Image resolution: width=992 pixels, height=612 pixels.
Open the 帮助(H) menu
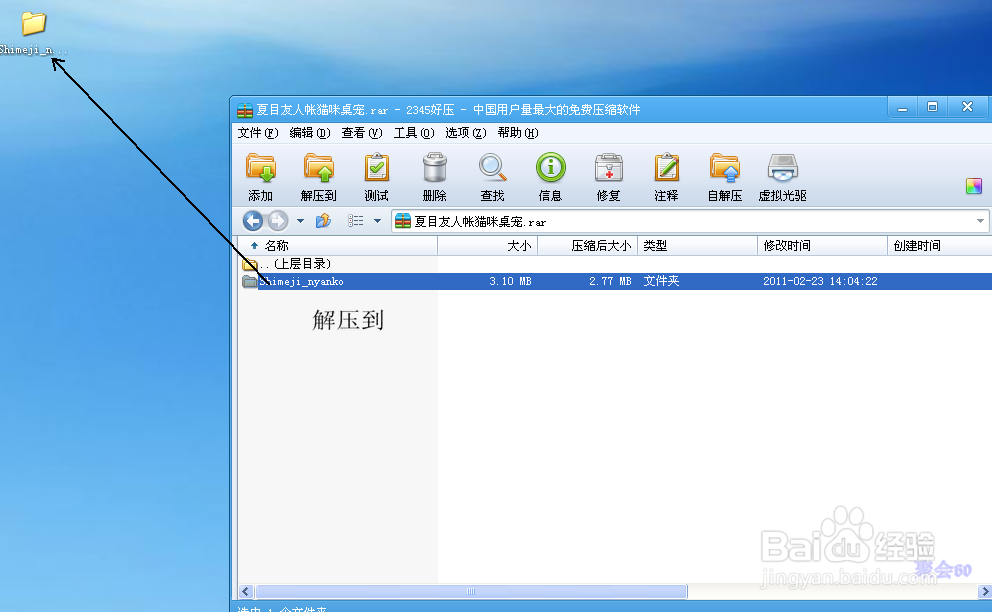click(x=518, y=133)
